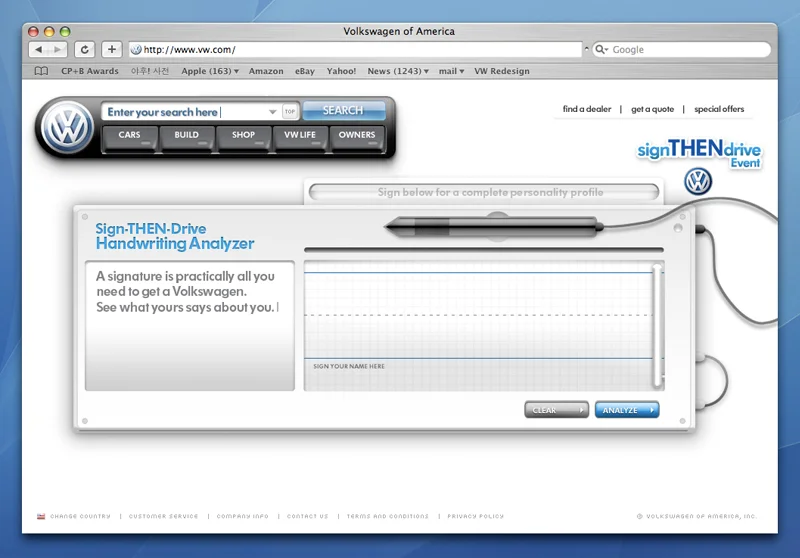Click the 'special offers' link

719,109
